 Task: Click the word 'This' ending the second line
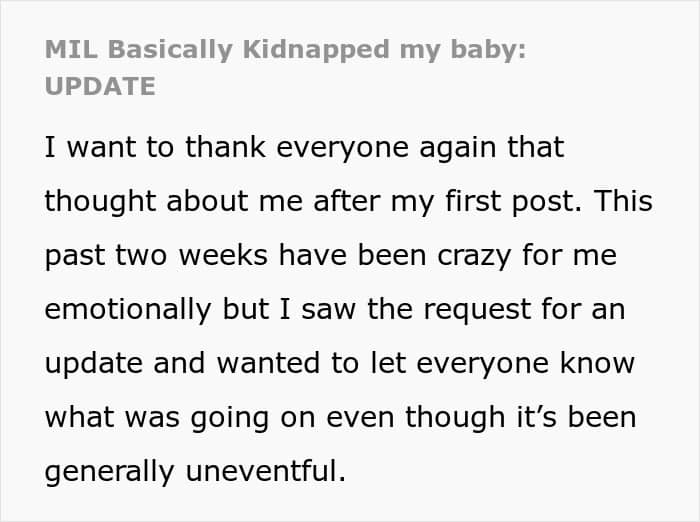pos(623,201)
